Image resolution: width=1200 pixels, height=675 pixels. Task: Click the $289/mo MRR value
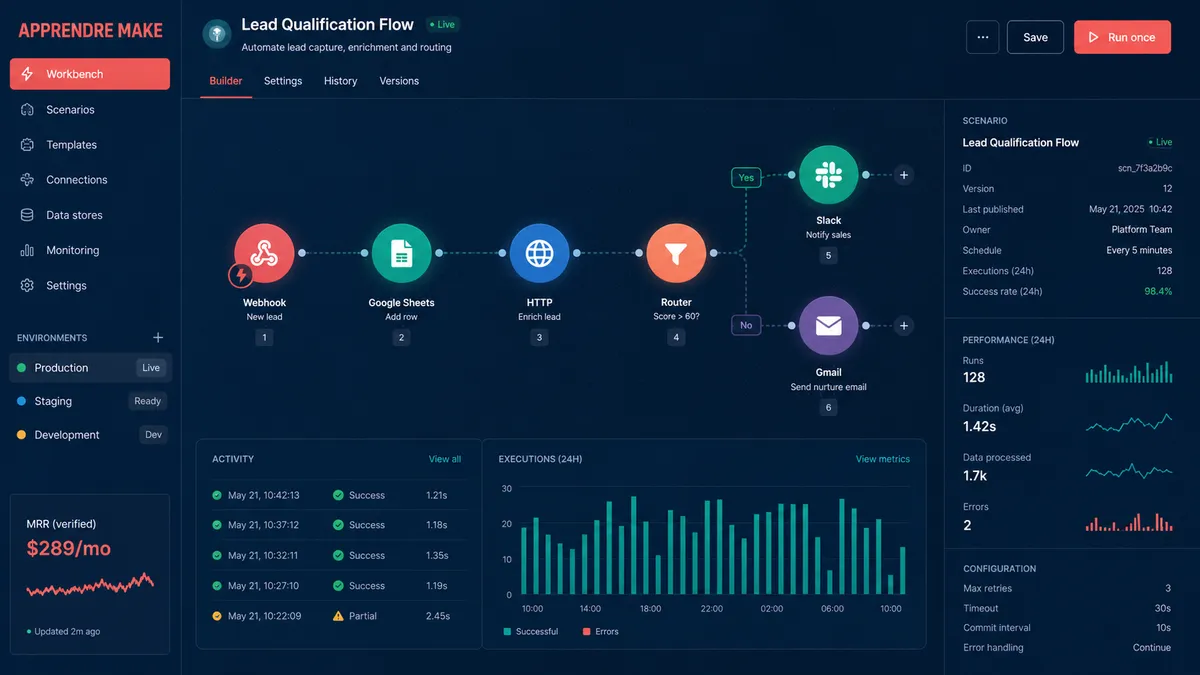[69, 548]
